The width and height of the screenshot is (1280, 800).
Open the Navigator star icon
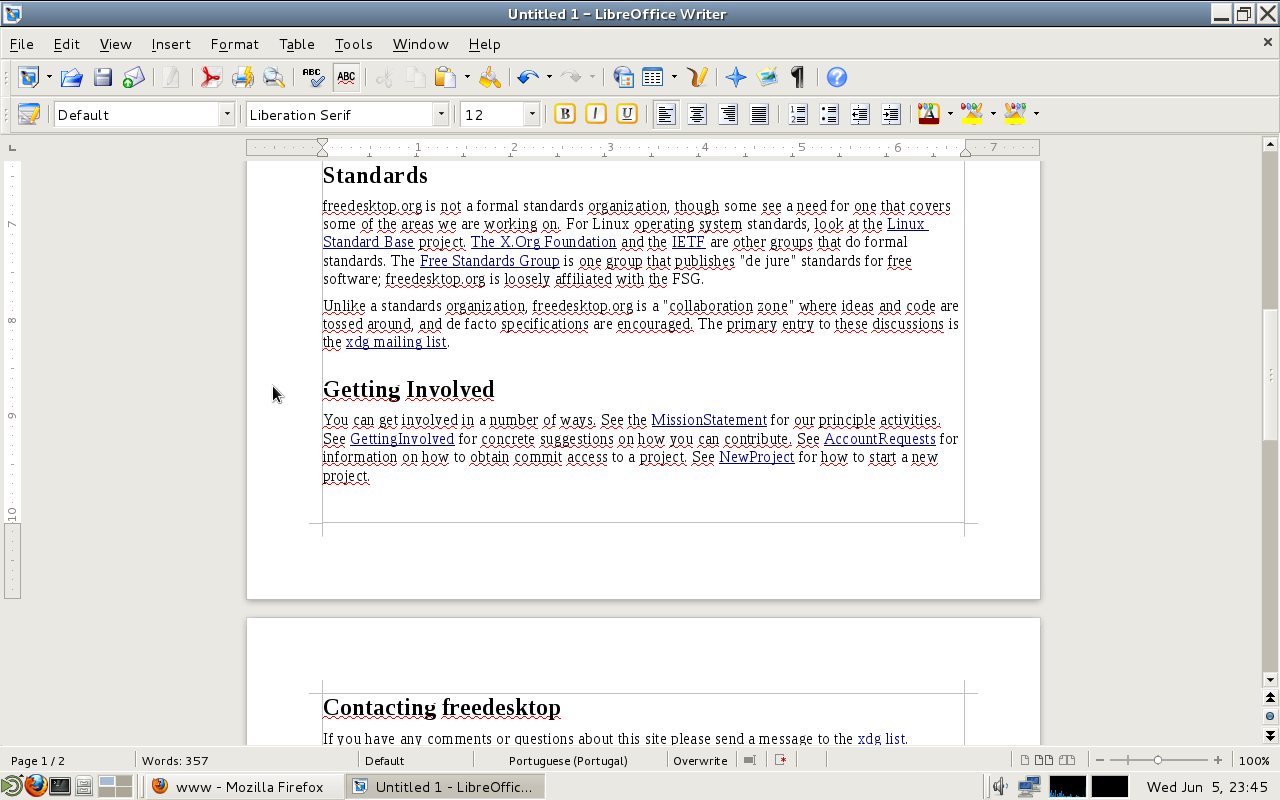[736, 77]
